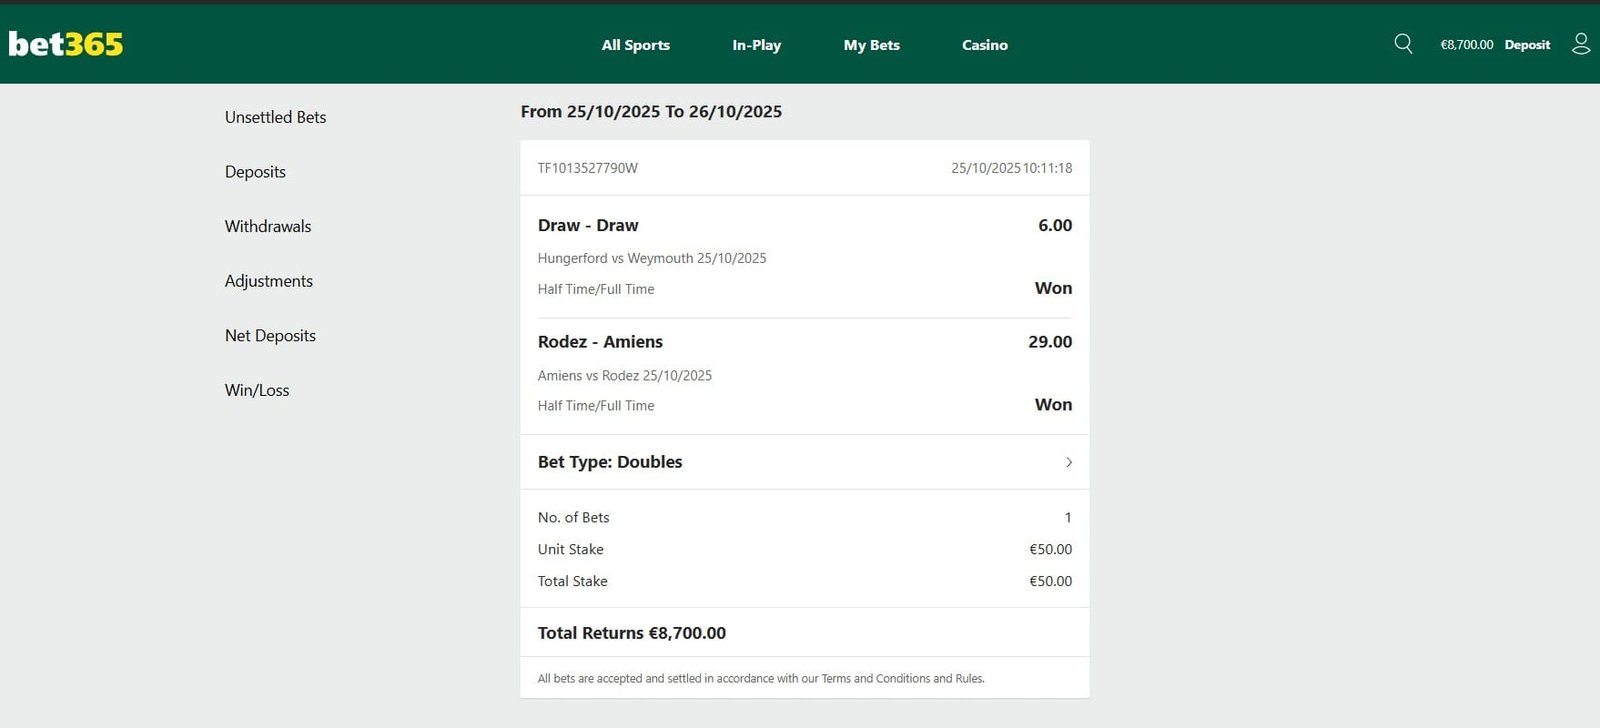
Task: Open the search magnifier icon
Action: 1403,44
